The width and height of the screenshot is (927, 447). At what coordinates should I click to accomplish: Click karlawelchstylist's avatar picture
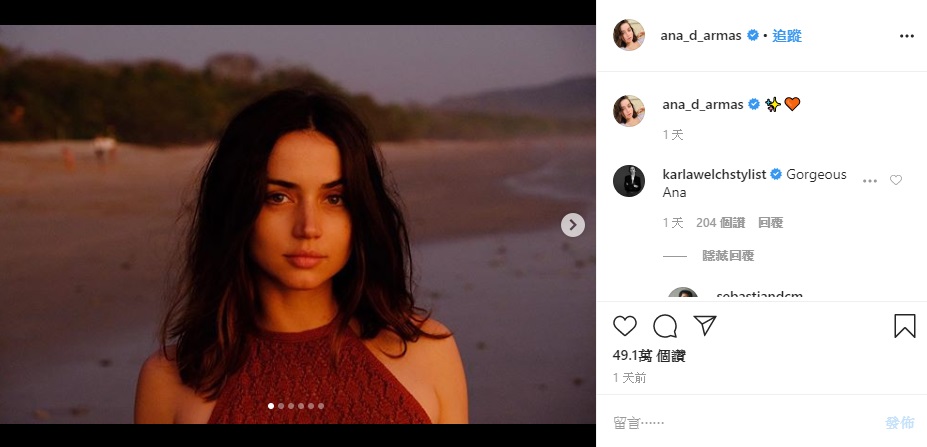(x=628, y=181)
